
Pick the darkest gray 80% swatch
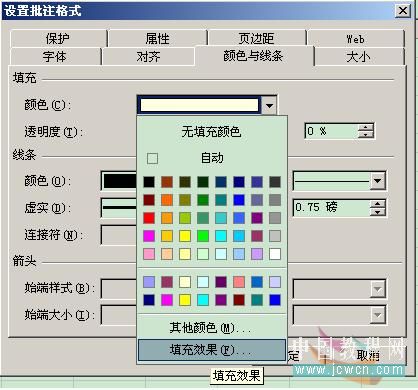pos(275,182)
